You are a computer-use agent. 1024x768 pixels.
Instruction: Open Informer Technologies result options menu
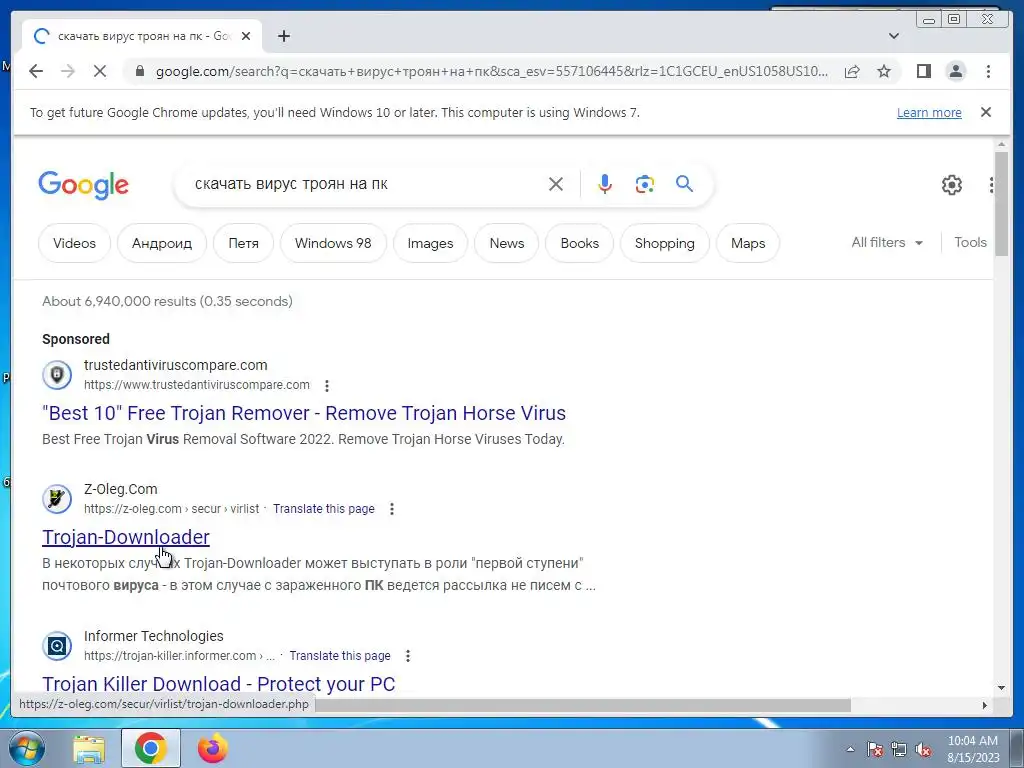[408, 656]
